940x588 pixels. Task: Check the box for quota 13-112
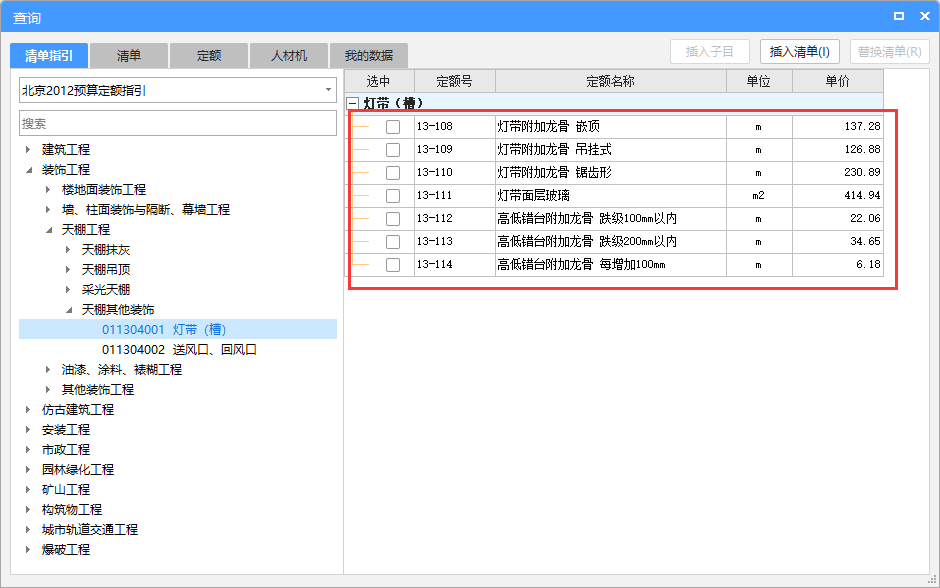393,219
